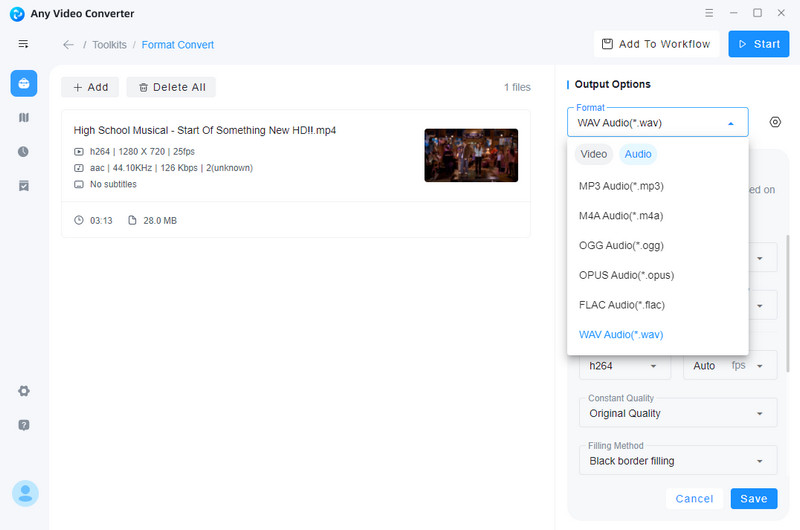Switch to the Audio format tab
The height and width of the screenshot is (530, 800).
click(638, 154)
